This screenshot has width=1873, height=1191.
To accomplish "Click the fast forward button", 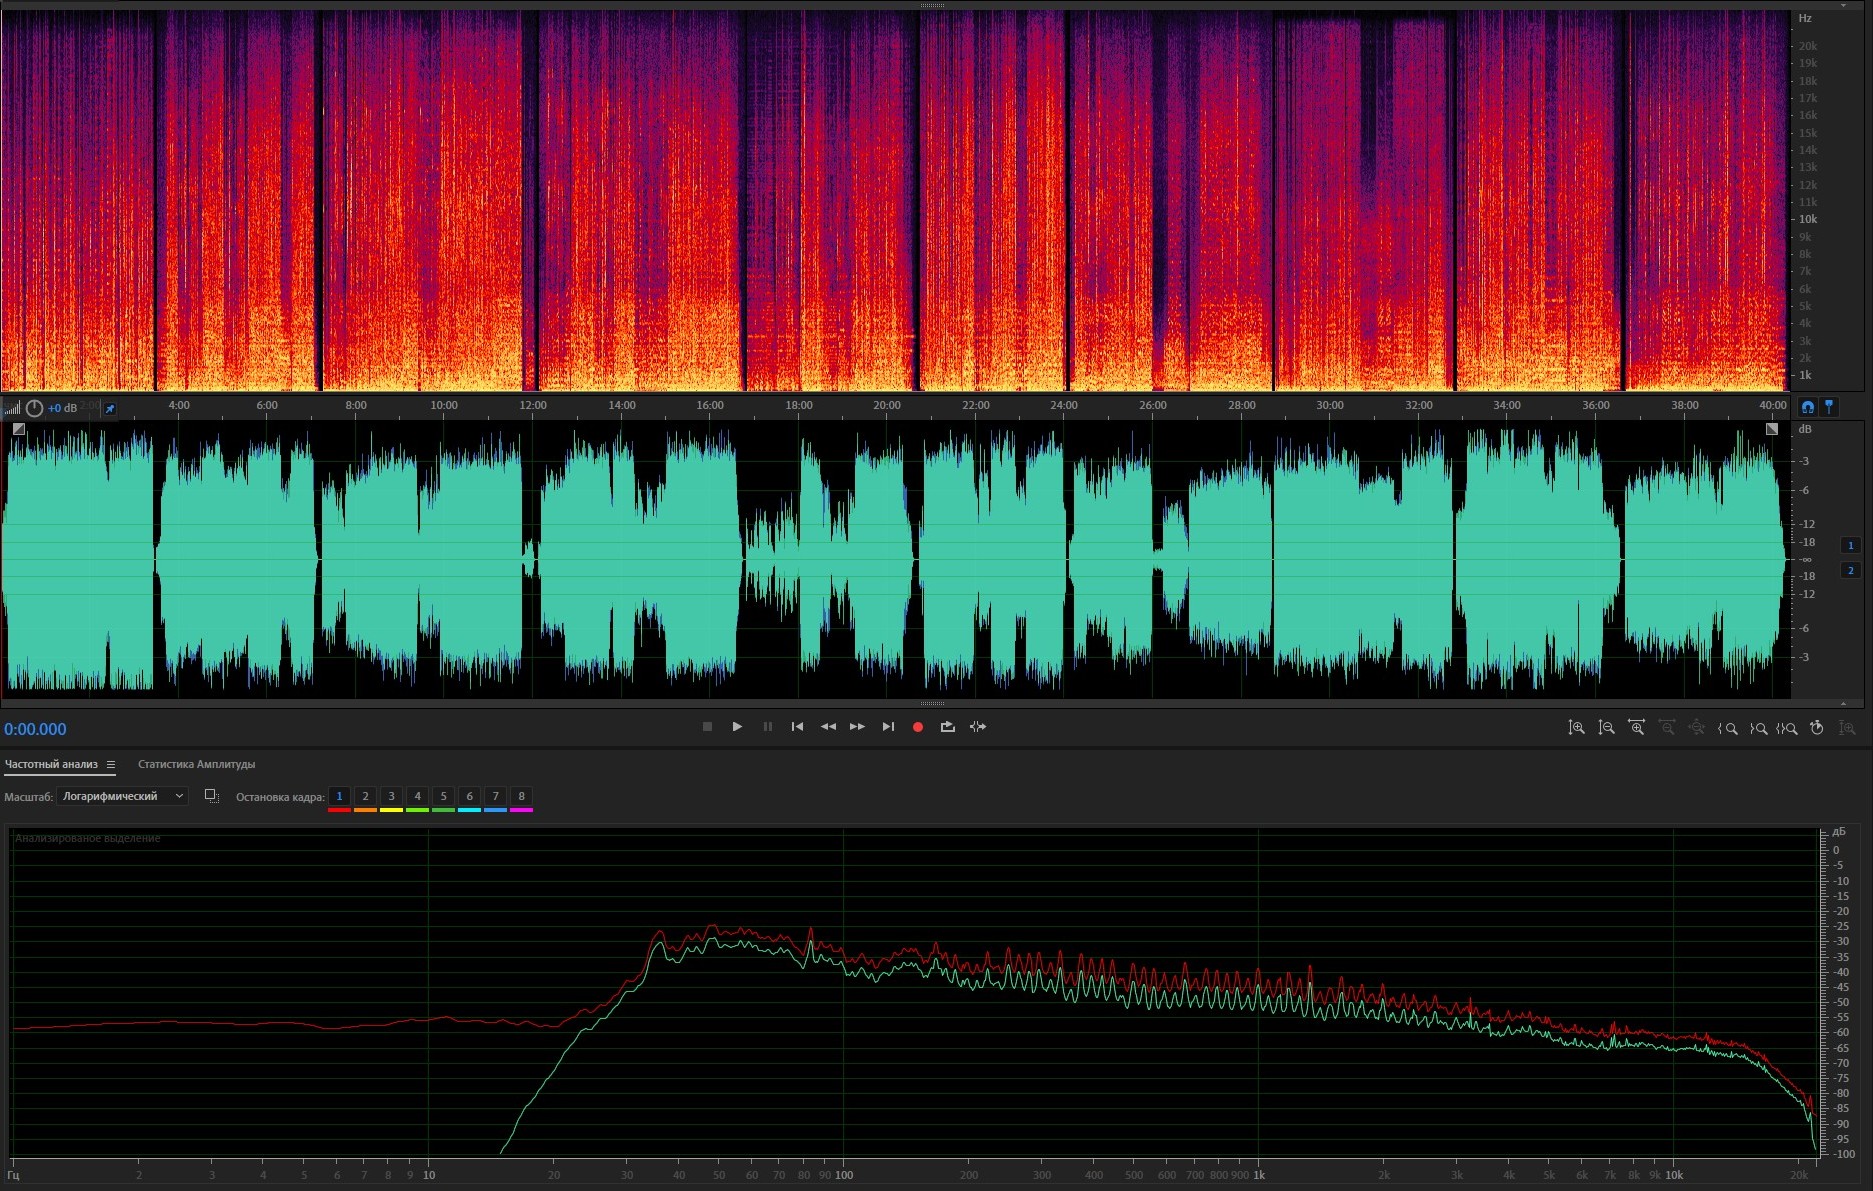I will tap(857, 727).
